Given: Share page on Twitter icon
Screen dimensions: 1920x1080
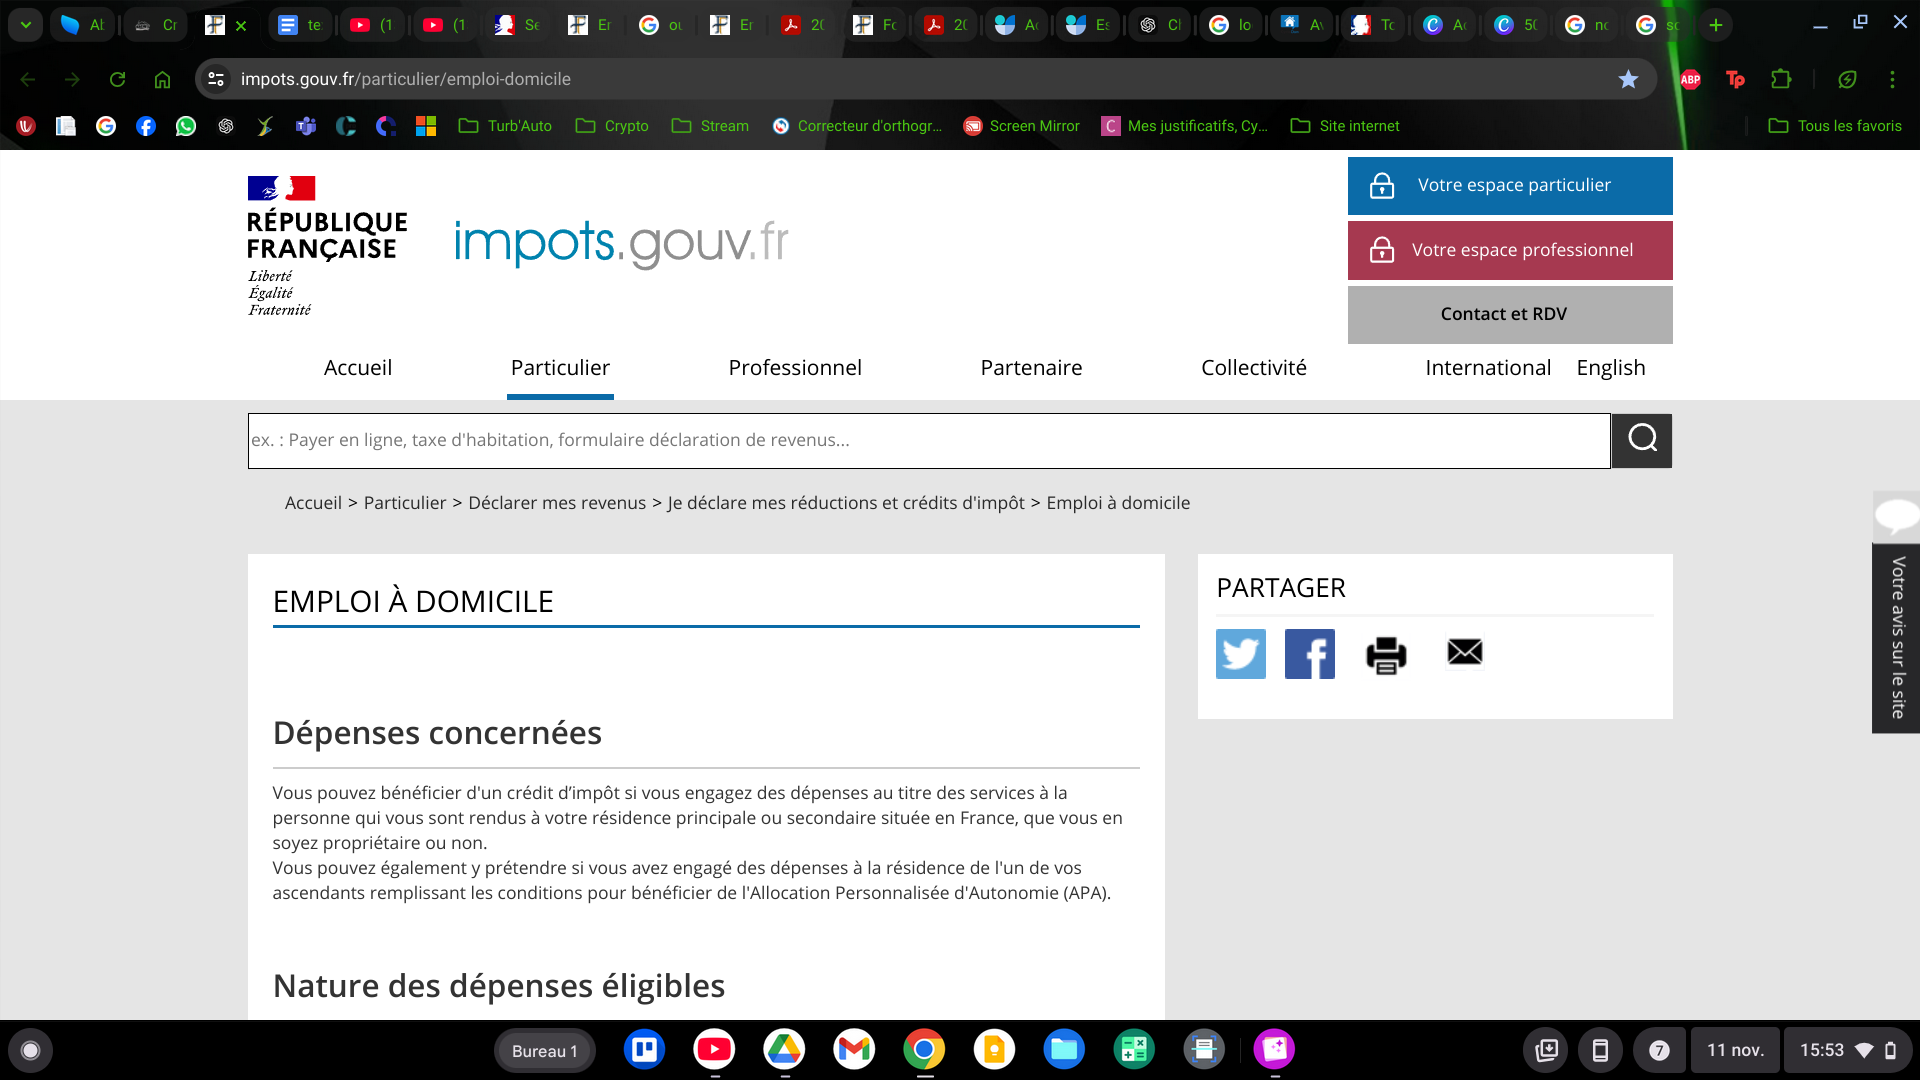Looking at the screenshot, I should [x=1240, y=654].
